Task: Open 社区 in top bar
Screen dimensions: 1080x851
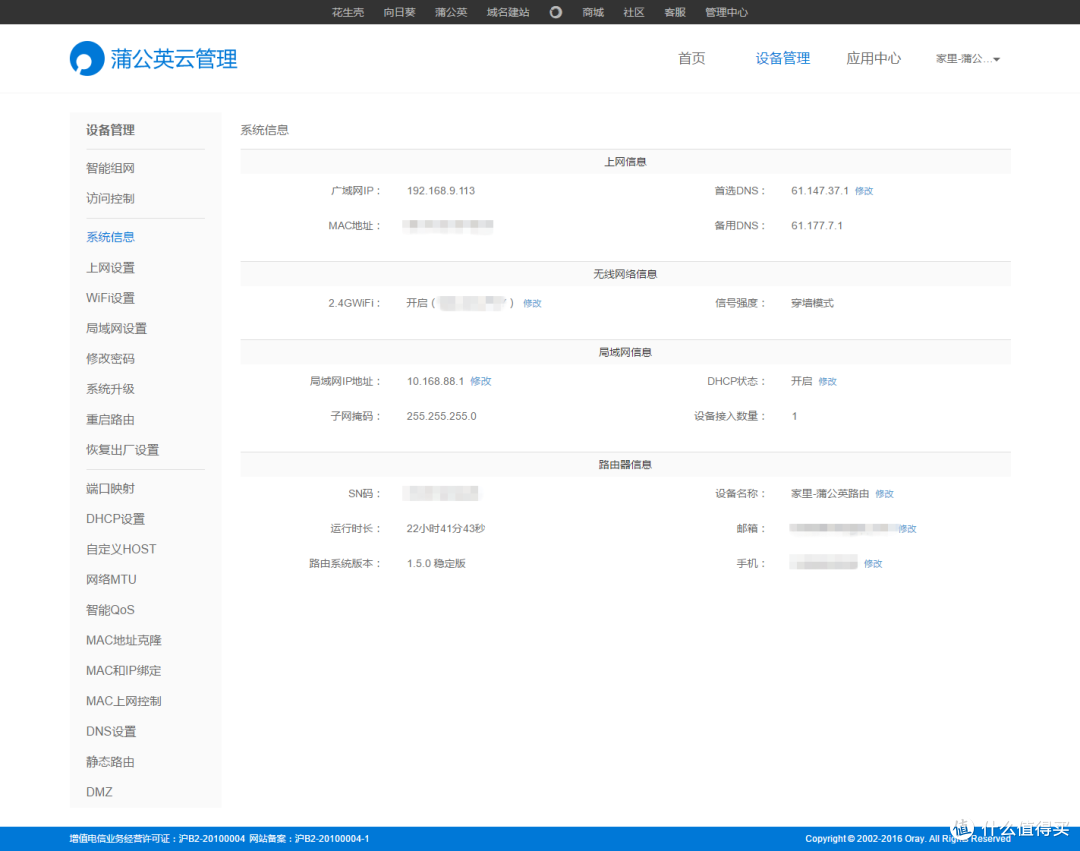Action: click(634, 12)
